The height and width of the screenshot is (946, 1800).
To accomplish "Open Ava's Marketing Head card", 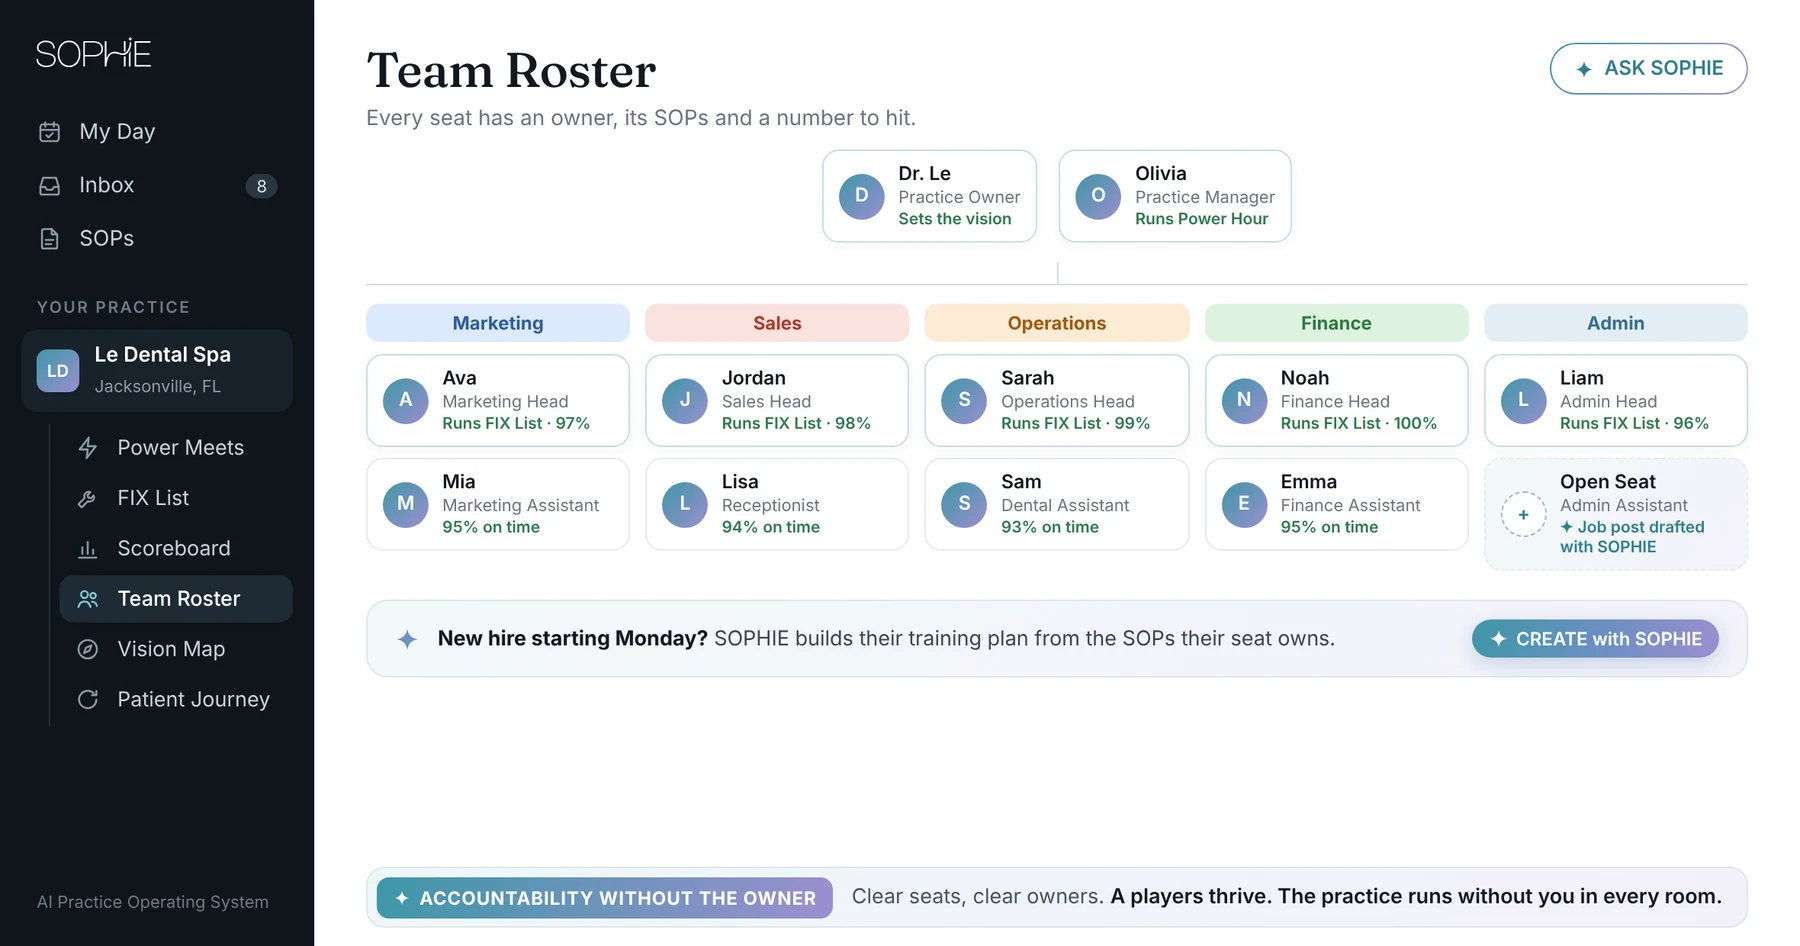I will (x=498, y=400).
